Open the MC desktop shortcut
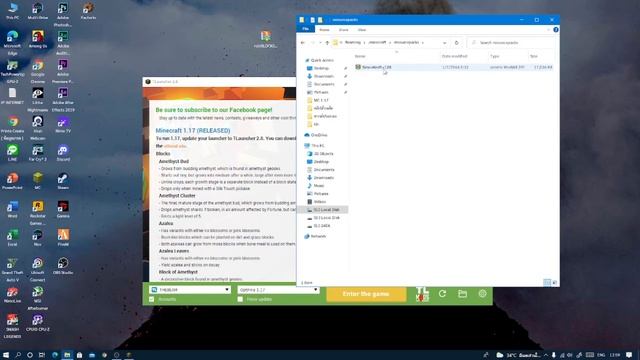This screenshot has width=640, height=360. coord(38,181)
